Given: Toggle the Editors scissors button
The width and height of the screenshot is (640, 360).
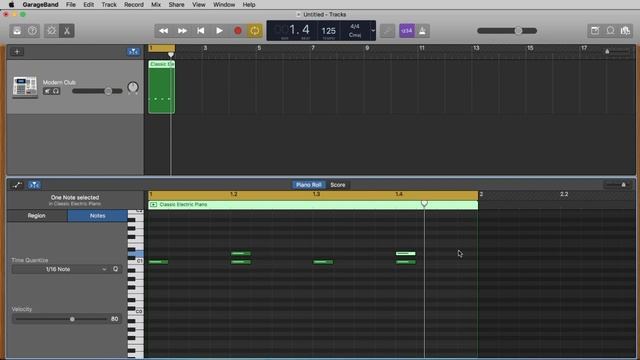Looking at the screenshot, I should (x=67, y=31).
